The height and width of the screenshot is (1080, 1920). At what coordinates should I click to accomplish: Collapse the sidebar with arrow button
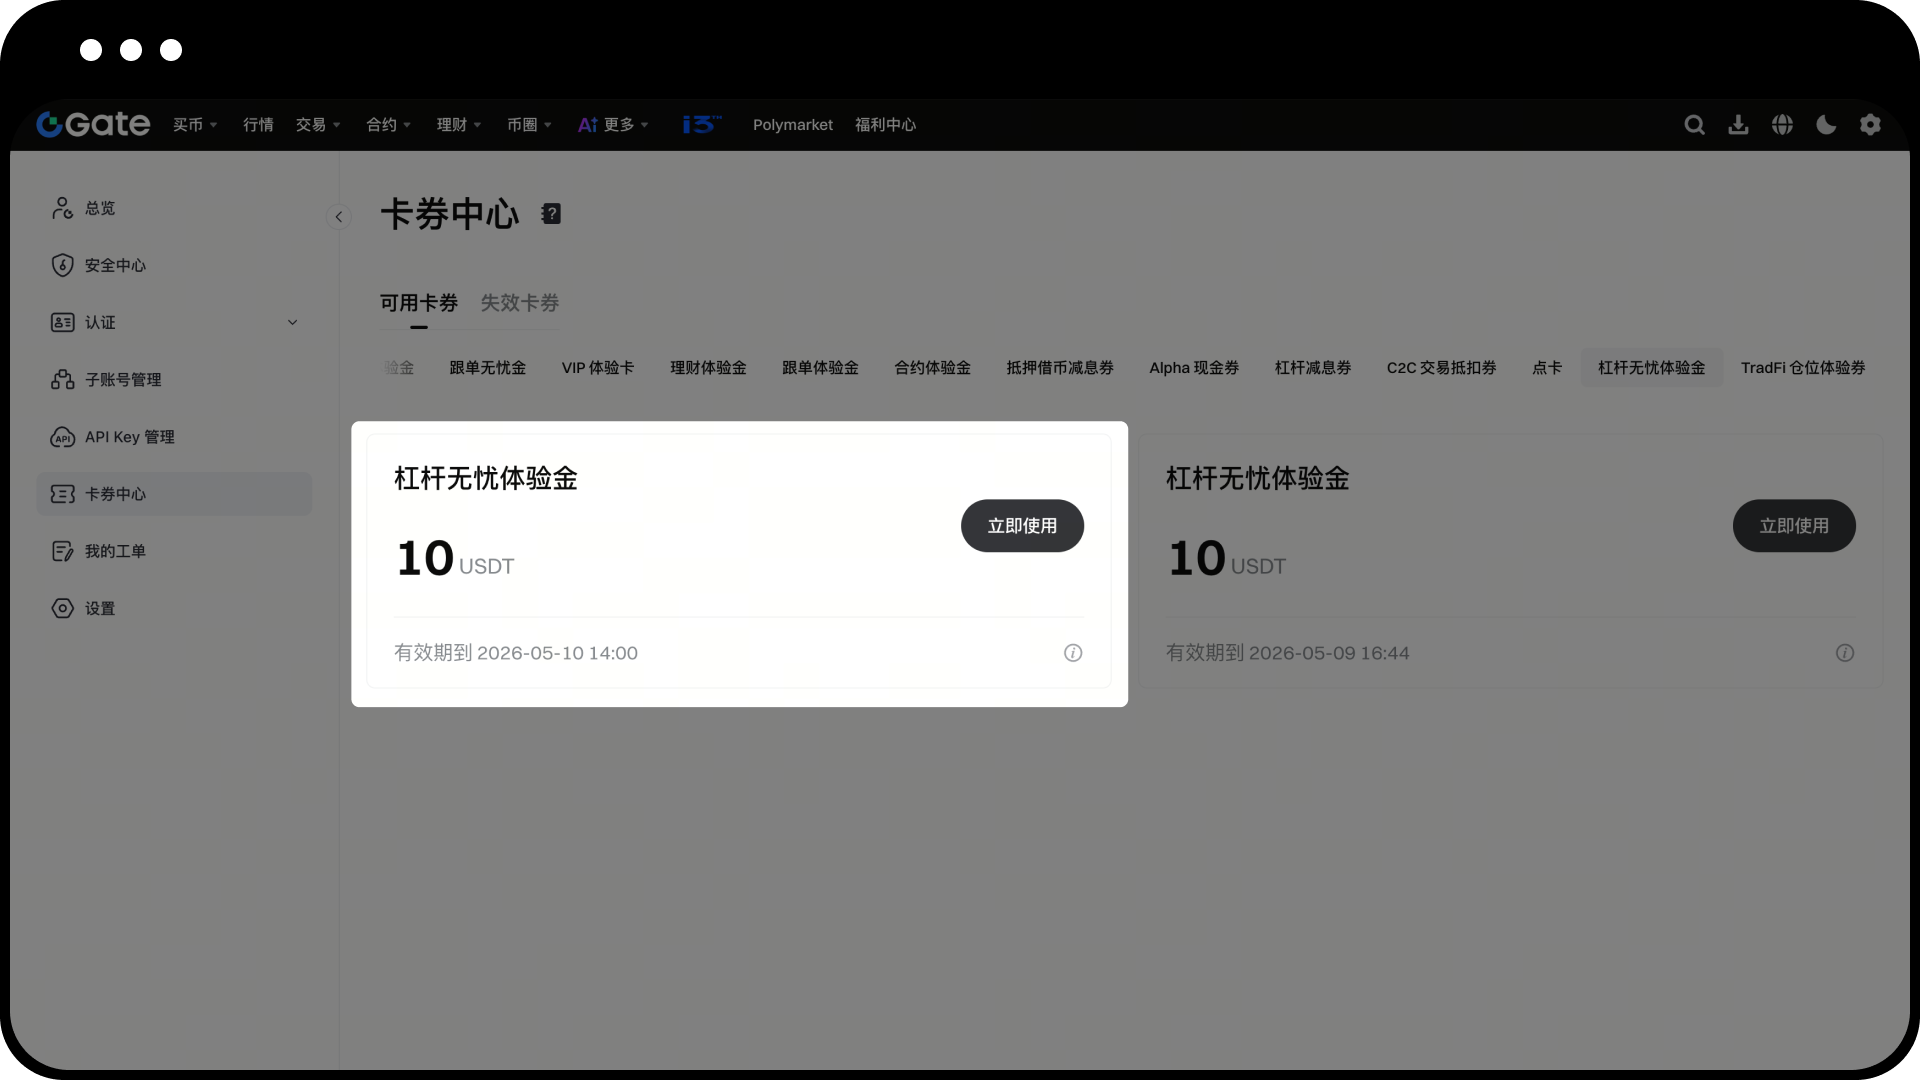coord(339,217)
